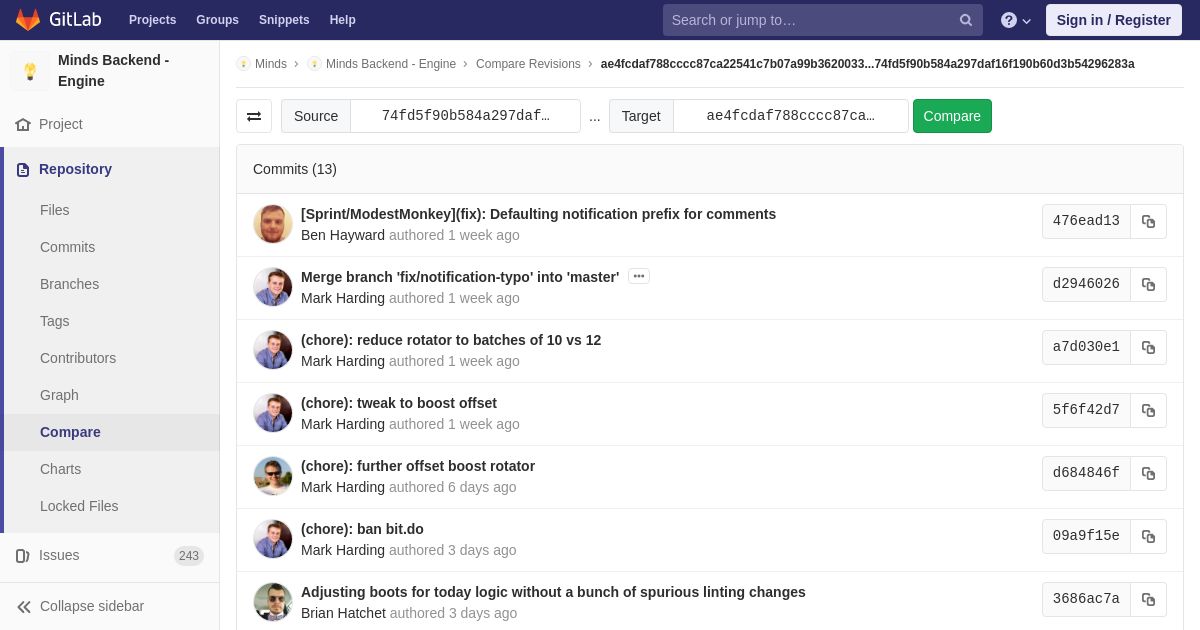Open the Target revision dropdown
The width and height of the screenshot is (1200, 630).
tap(790, 116)
